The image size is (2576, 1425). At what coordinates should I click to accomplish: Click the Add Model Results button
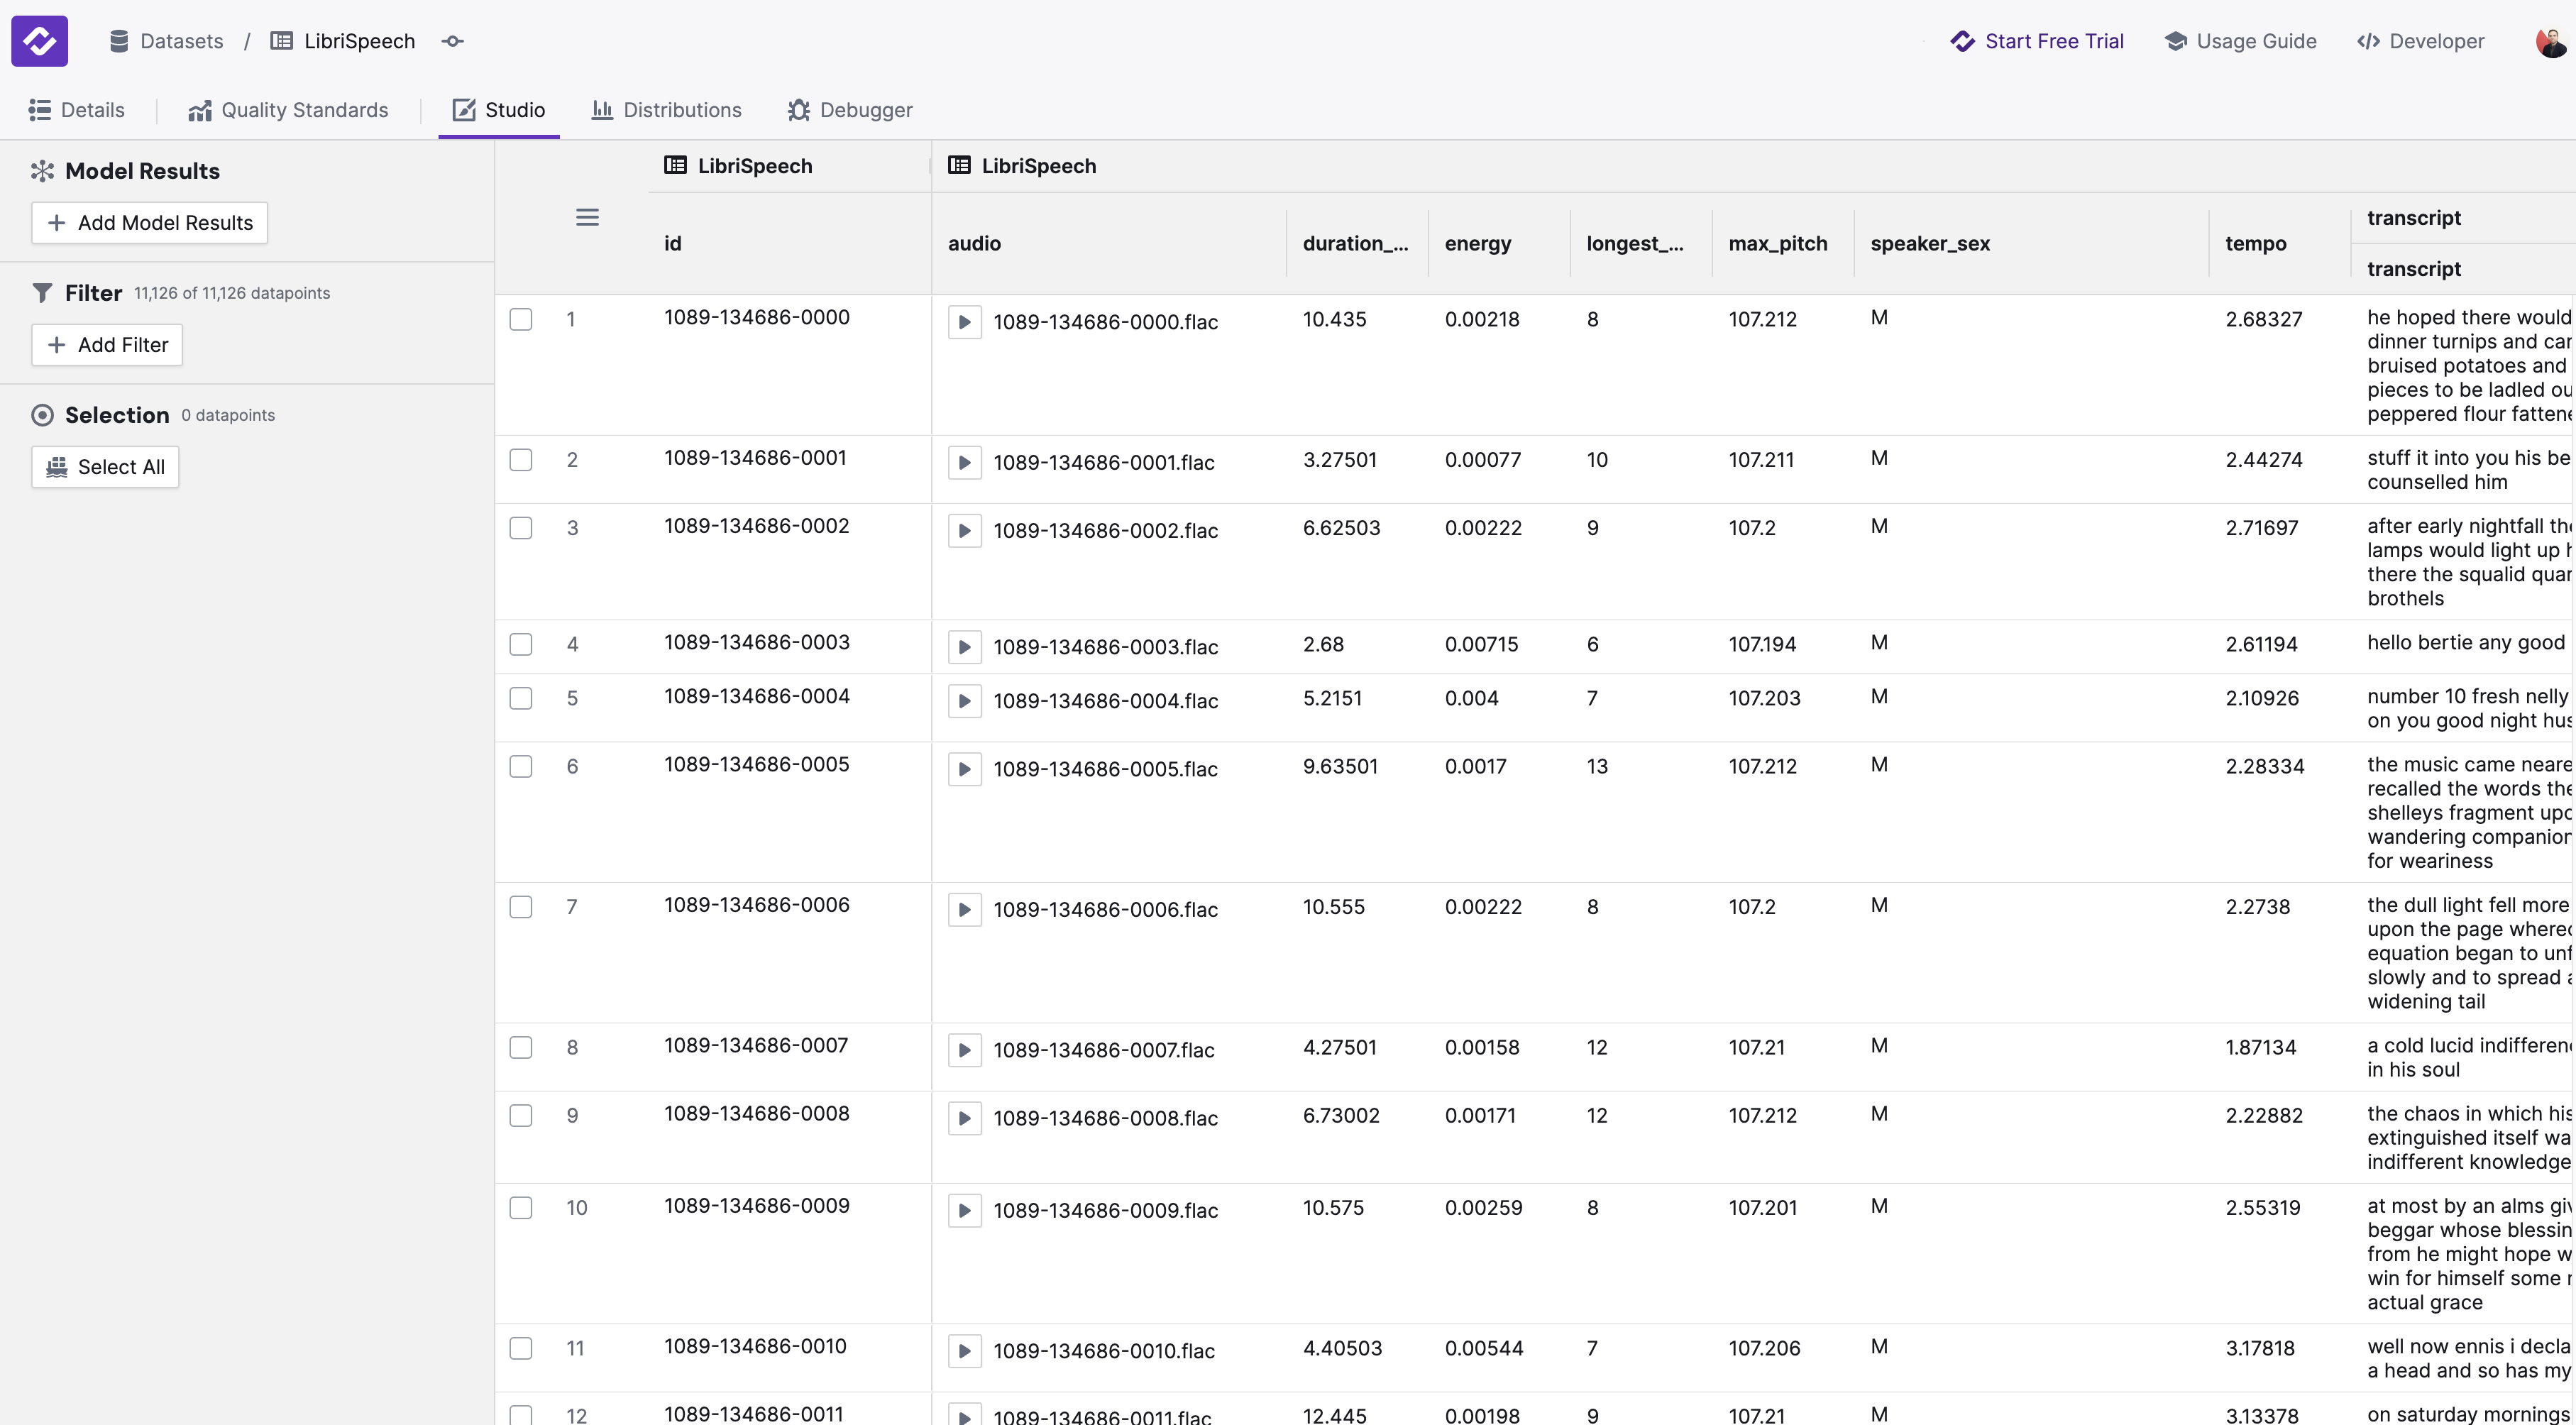[x=149, y=222]
